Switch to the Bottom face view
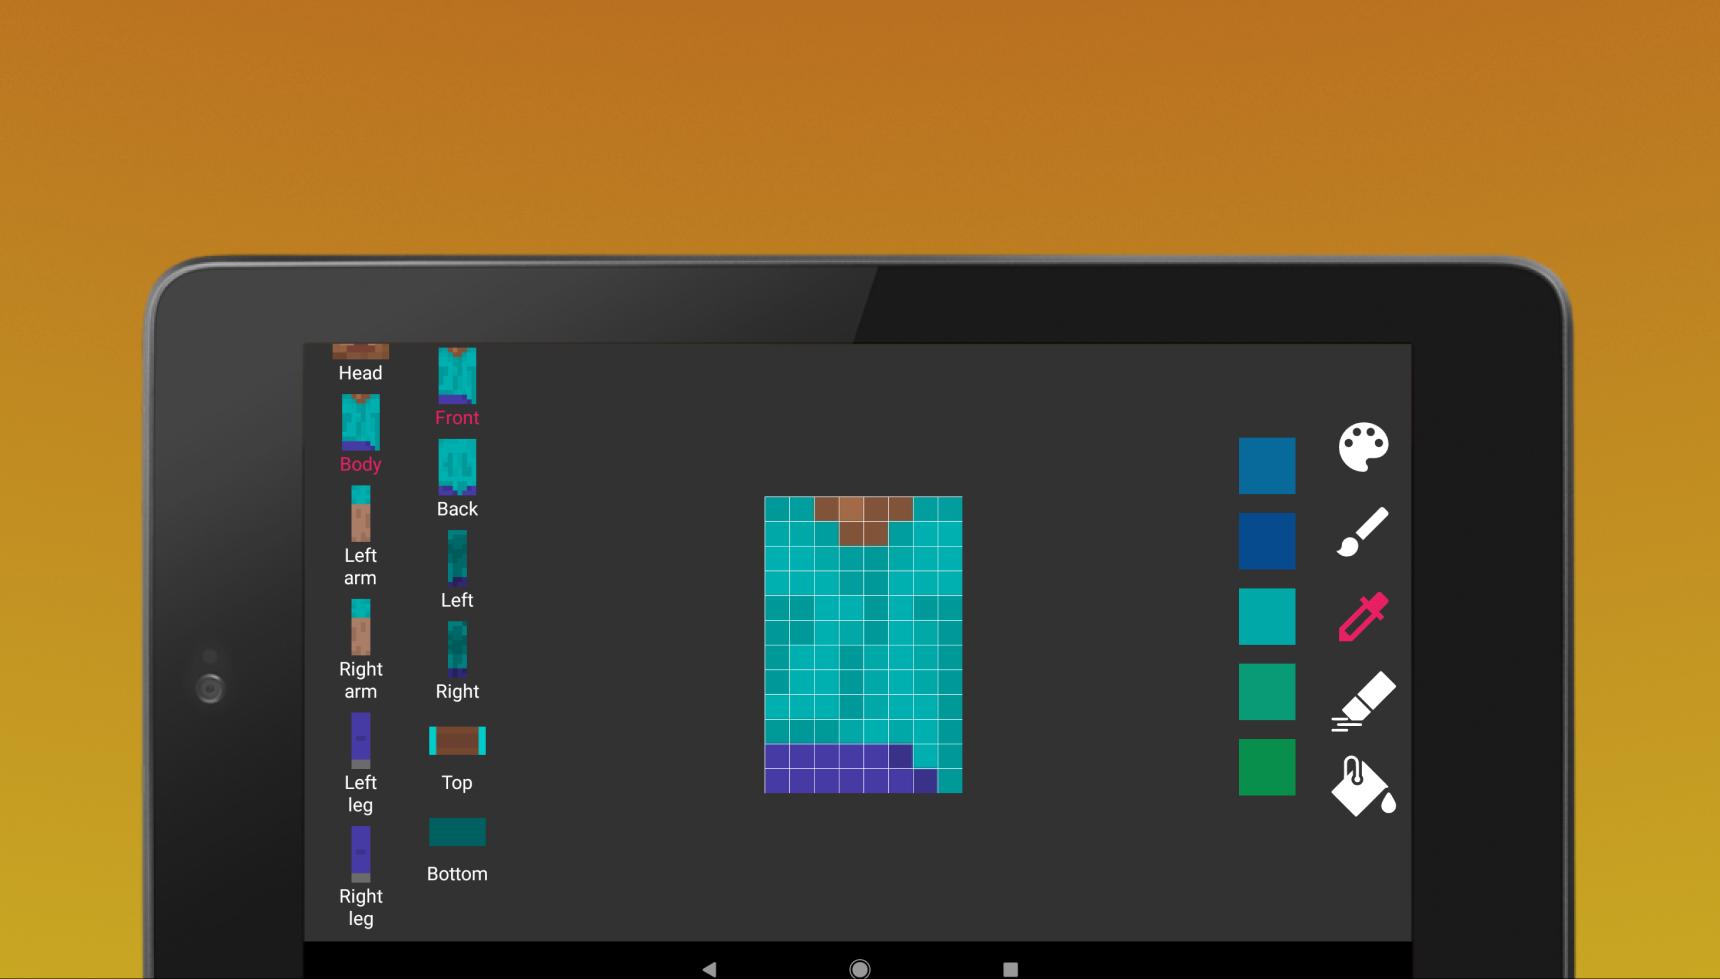Image resolution: width=1720 pixels, height=979 pixels. point(457,851)
